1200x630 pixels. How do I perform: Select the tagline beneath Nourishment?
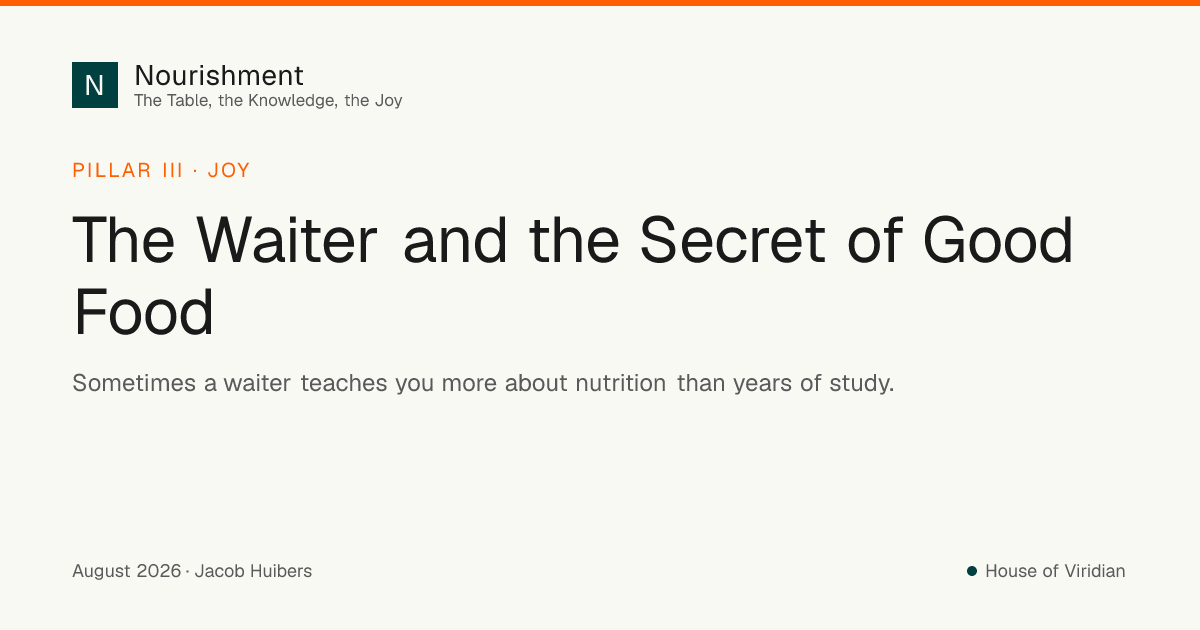tap(268, 100)
